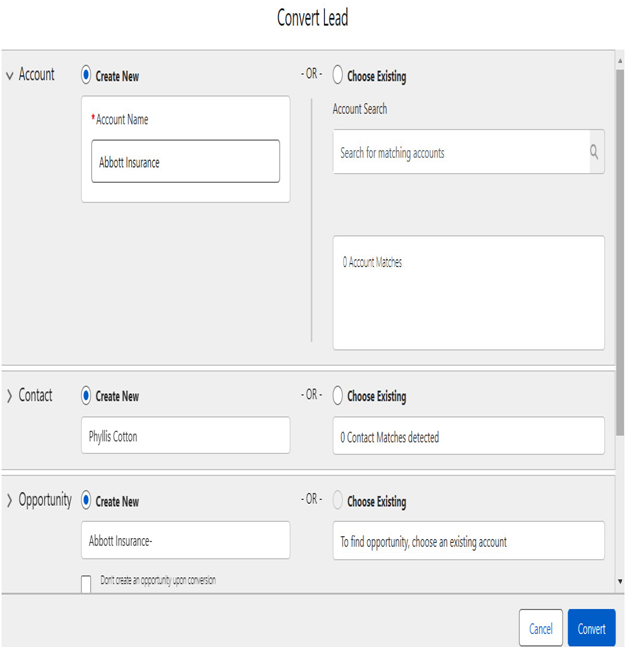Click the Search for matching accounts field
625x649 pixels.
tap(462, 152)
